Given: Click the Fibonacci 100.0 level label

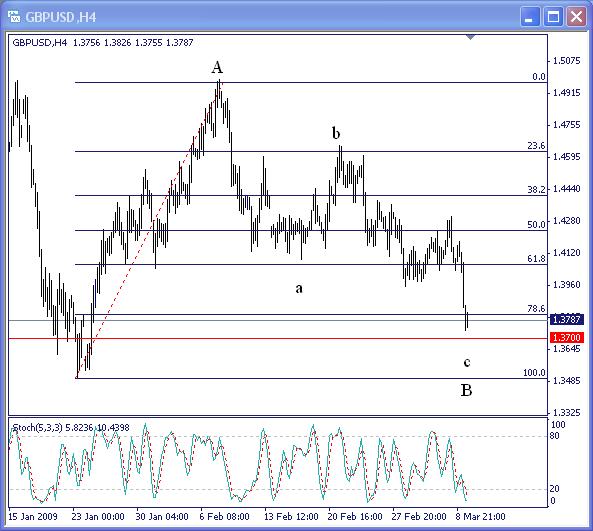Looking at the screenshot, I should tap(534, 373).
